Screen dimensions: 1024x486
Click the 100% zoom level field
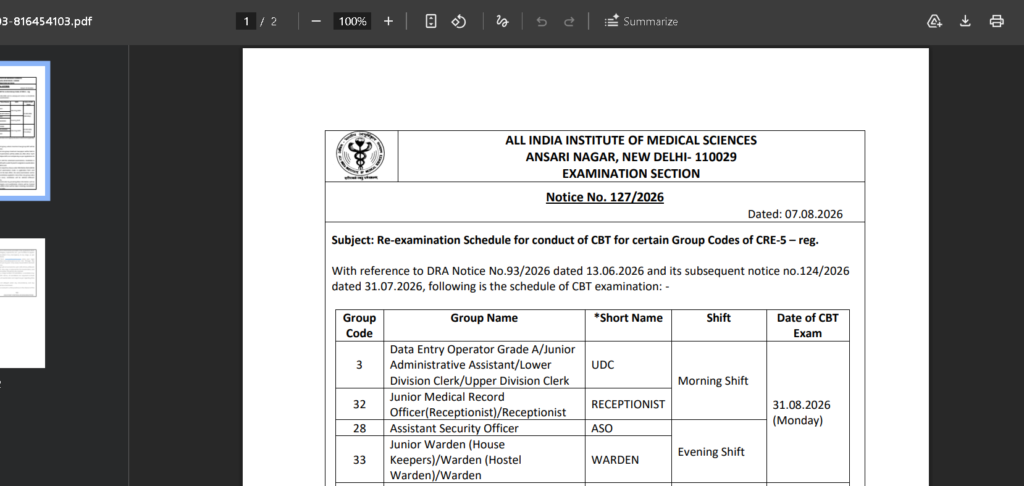353,22
